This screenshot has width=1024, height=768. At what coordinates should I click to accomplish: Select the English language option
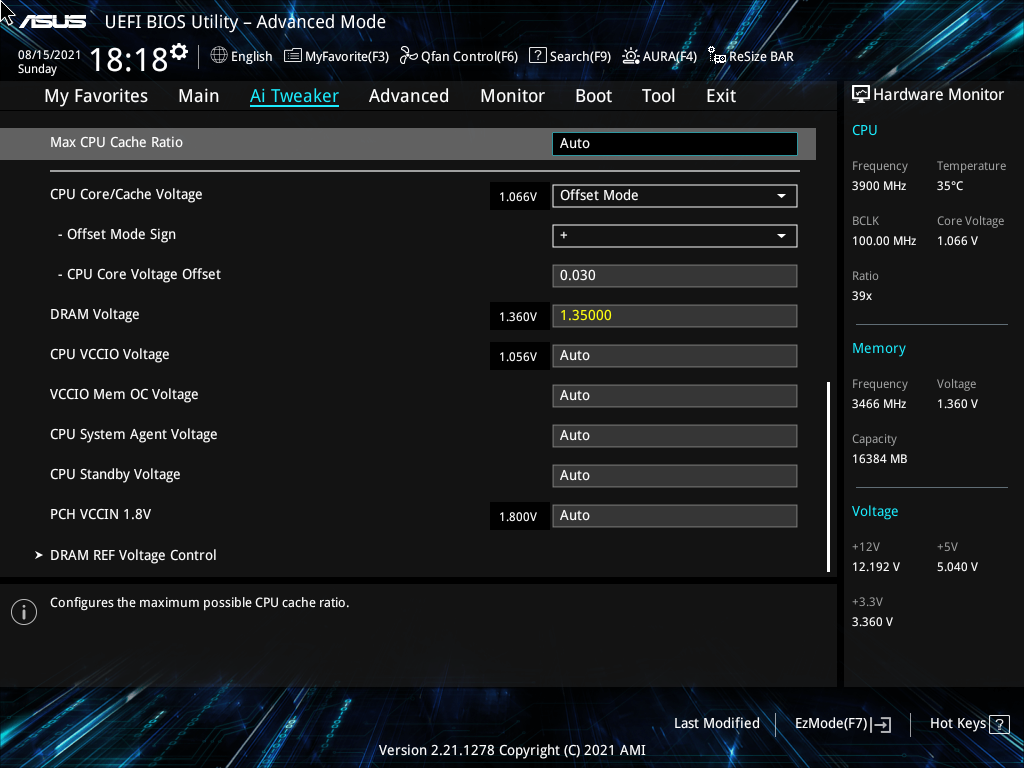251,56
